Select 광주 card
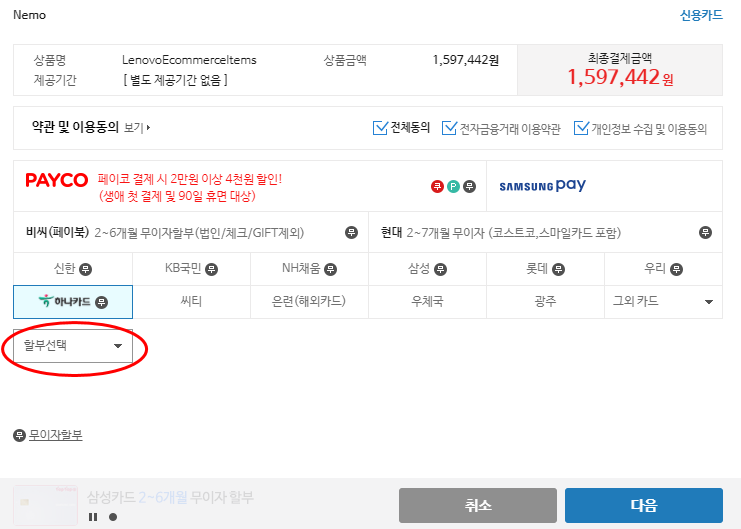 tap(545, 302)
